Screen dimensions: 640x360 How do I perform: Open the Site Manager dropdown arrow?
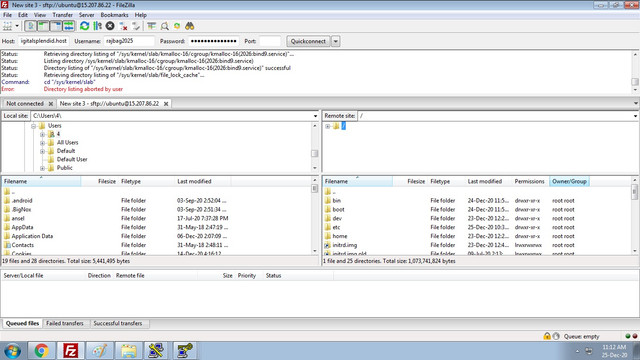(17, 26)
